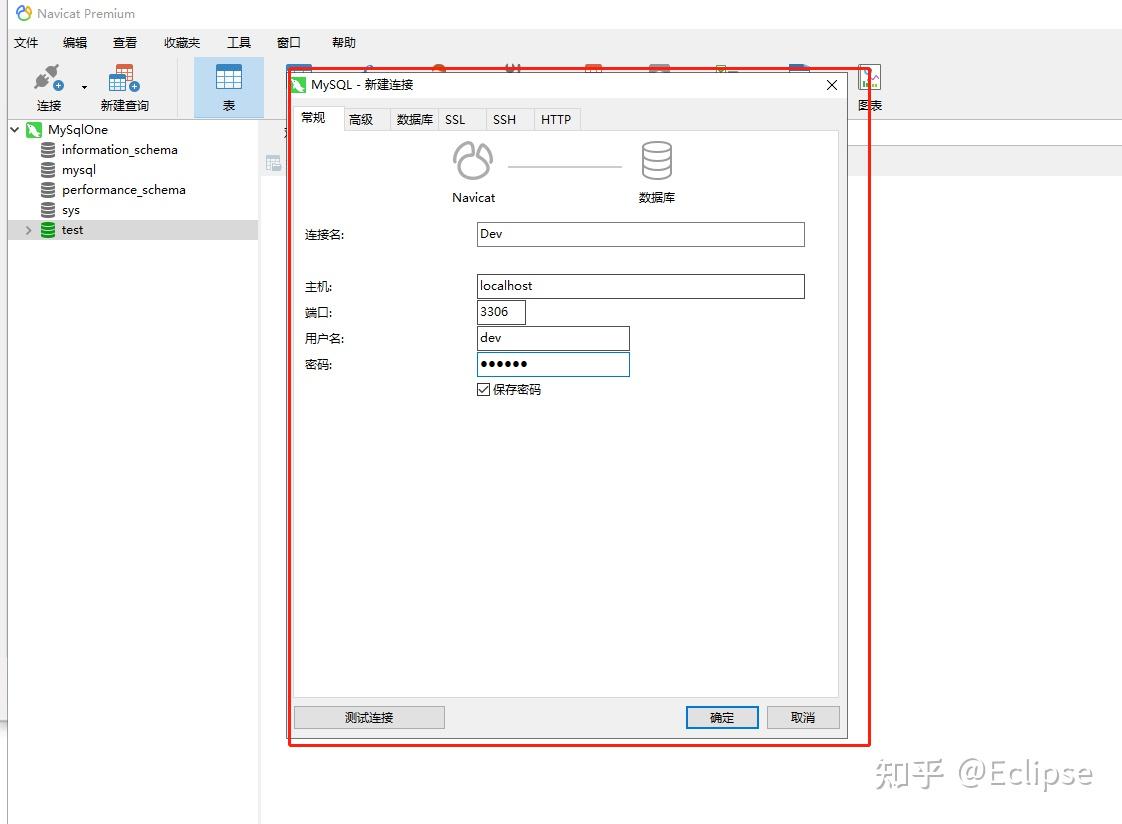The image size is (1122, 824).
Task: Click the MySQL dialog title icon
Action: coord(298,85)
